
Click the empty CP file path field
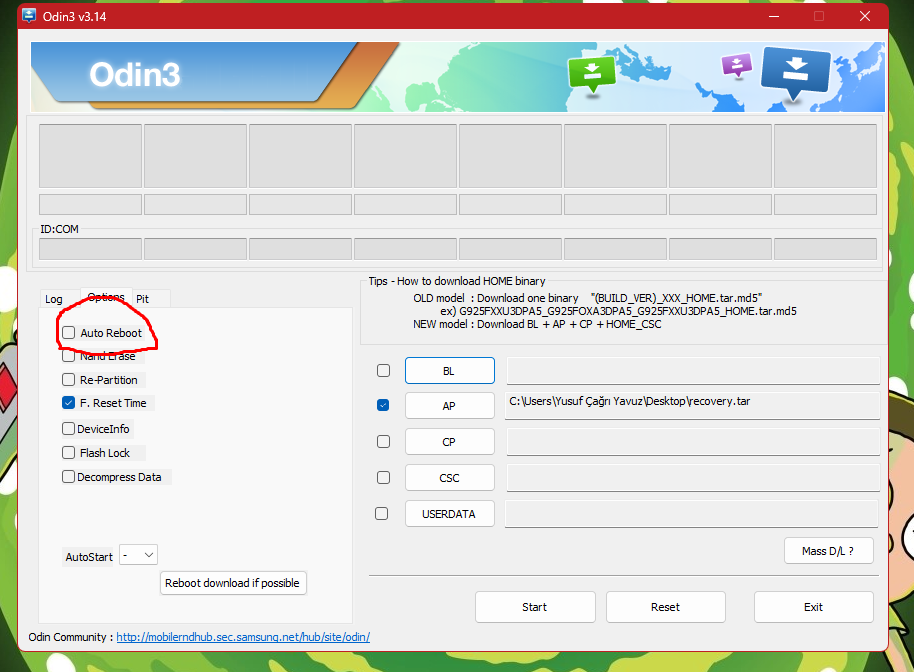click(693, 442)
